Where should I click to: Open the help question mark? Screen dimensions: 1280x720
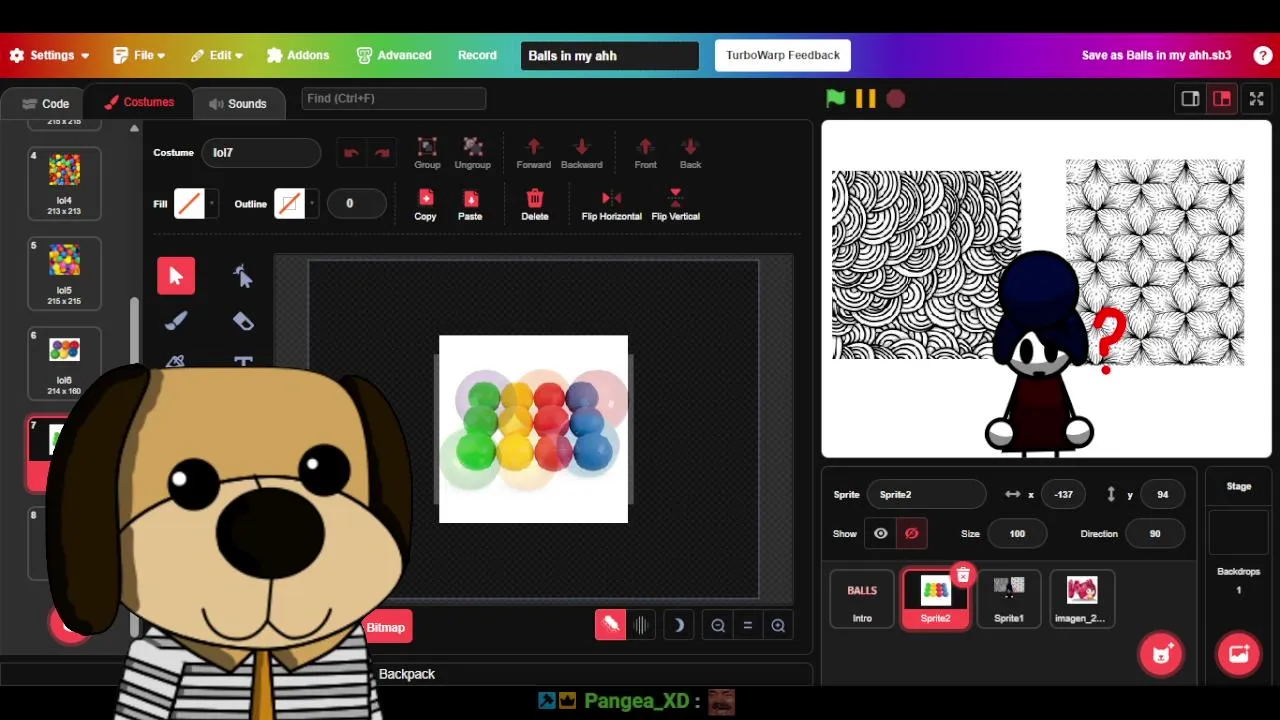point(1263,55)
